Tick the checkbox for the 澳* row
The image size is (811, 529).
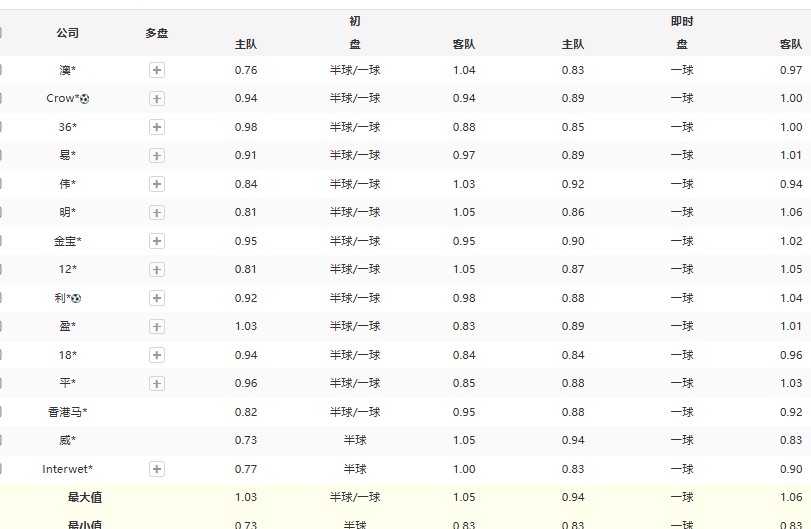(1, 70)
